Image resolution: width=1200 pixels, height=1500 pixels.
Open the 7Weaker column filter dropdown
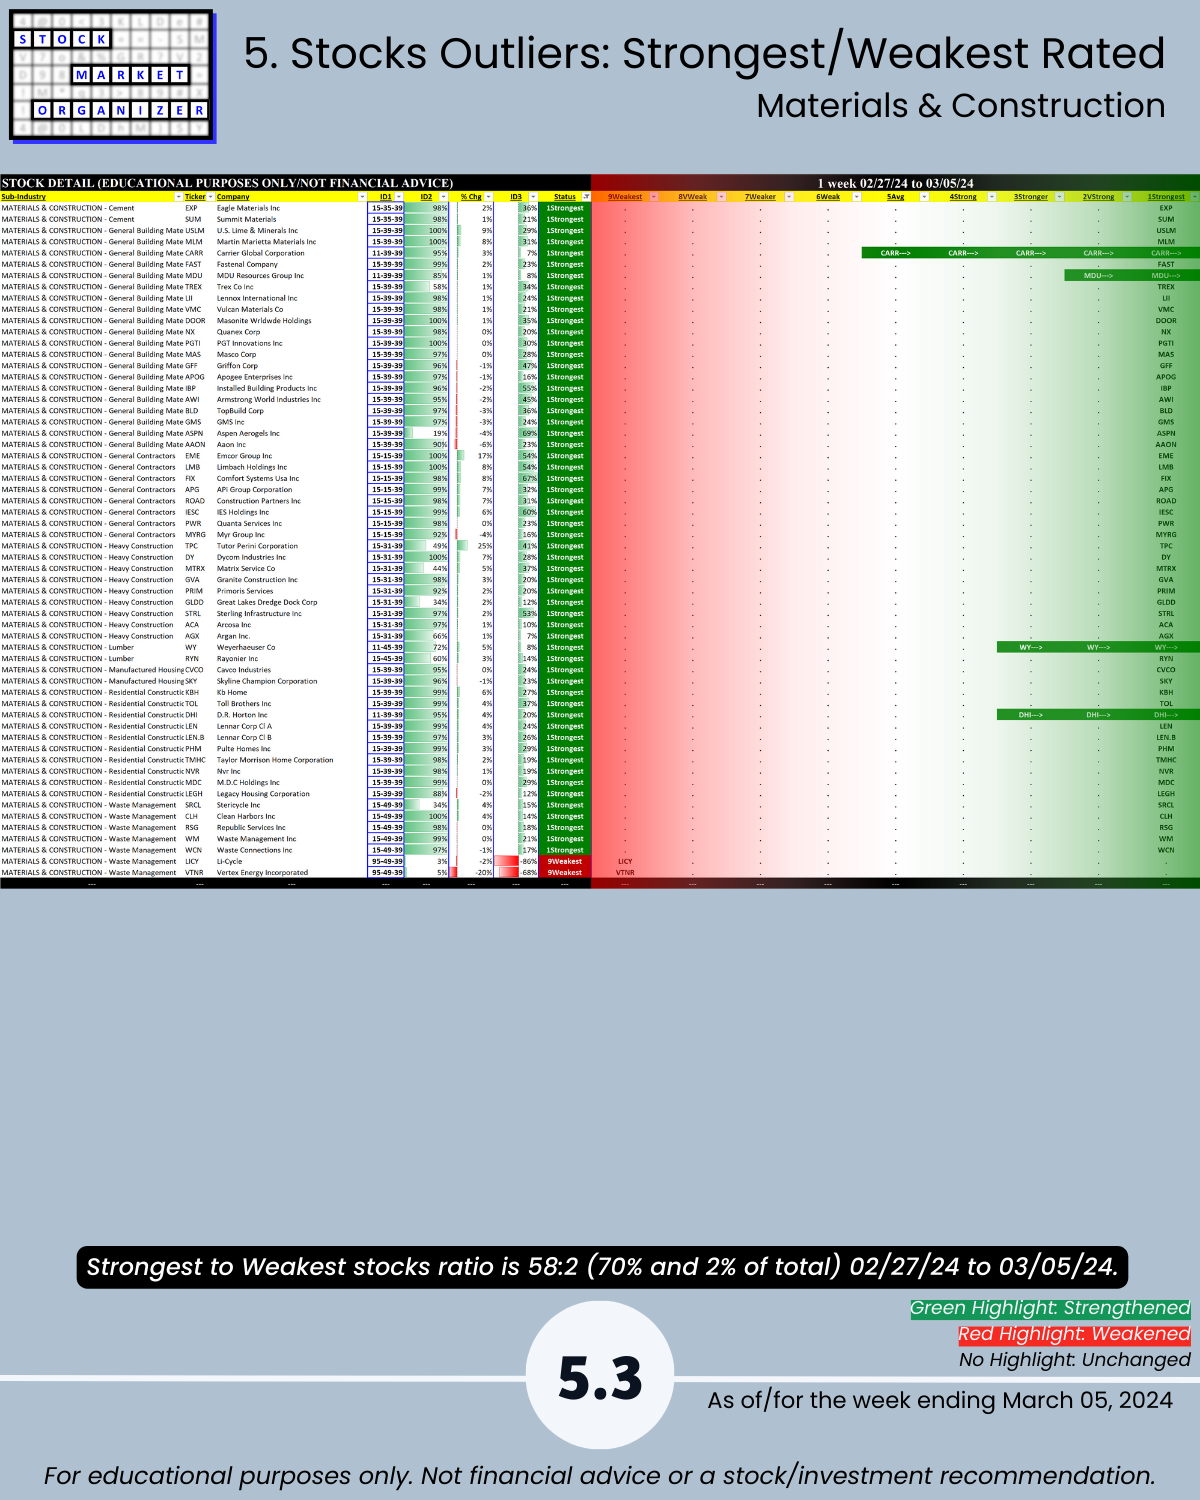coord(789,197)
